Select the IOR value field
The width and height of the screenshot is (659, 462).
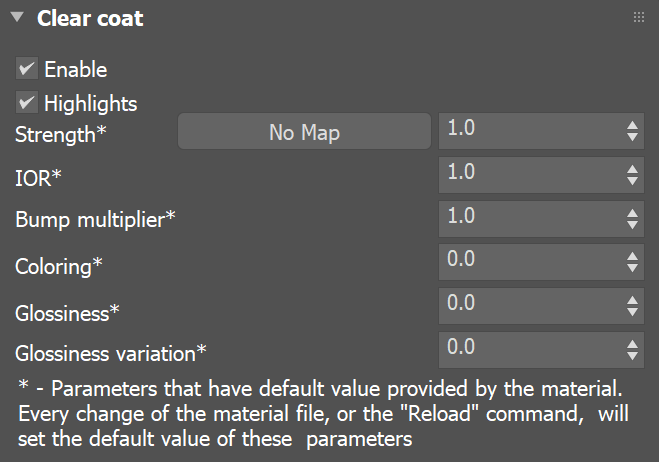[531, 175]
